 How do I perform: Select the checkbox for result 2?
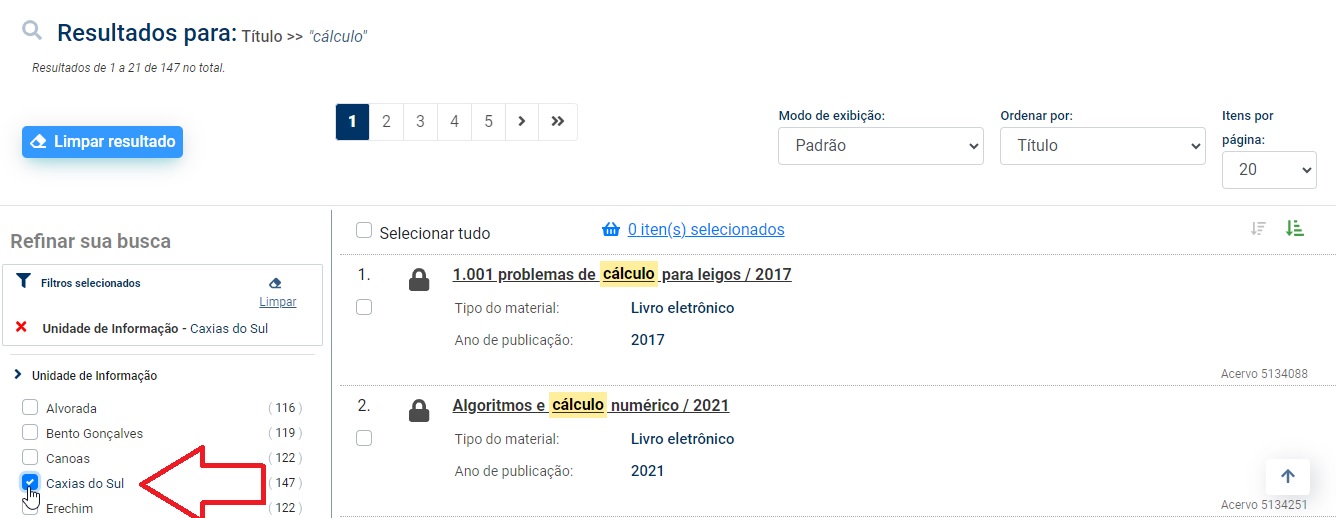click(364, 438)
